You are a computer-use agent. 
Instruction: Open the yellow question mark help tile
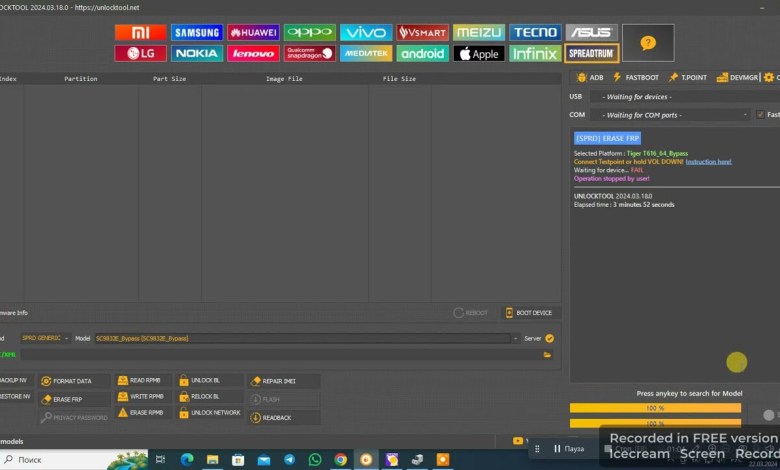coord(648,43)
